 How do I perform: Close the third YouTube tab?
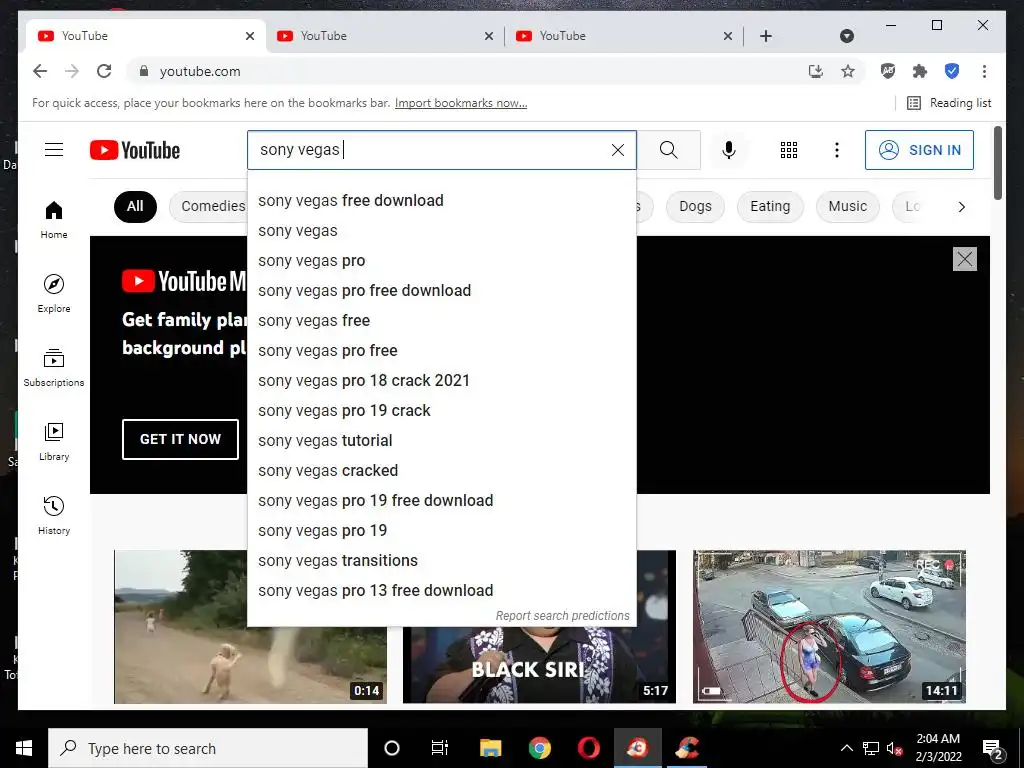click(x=728, y=36)
